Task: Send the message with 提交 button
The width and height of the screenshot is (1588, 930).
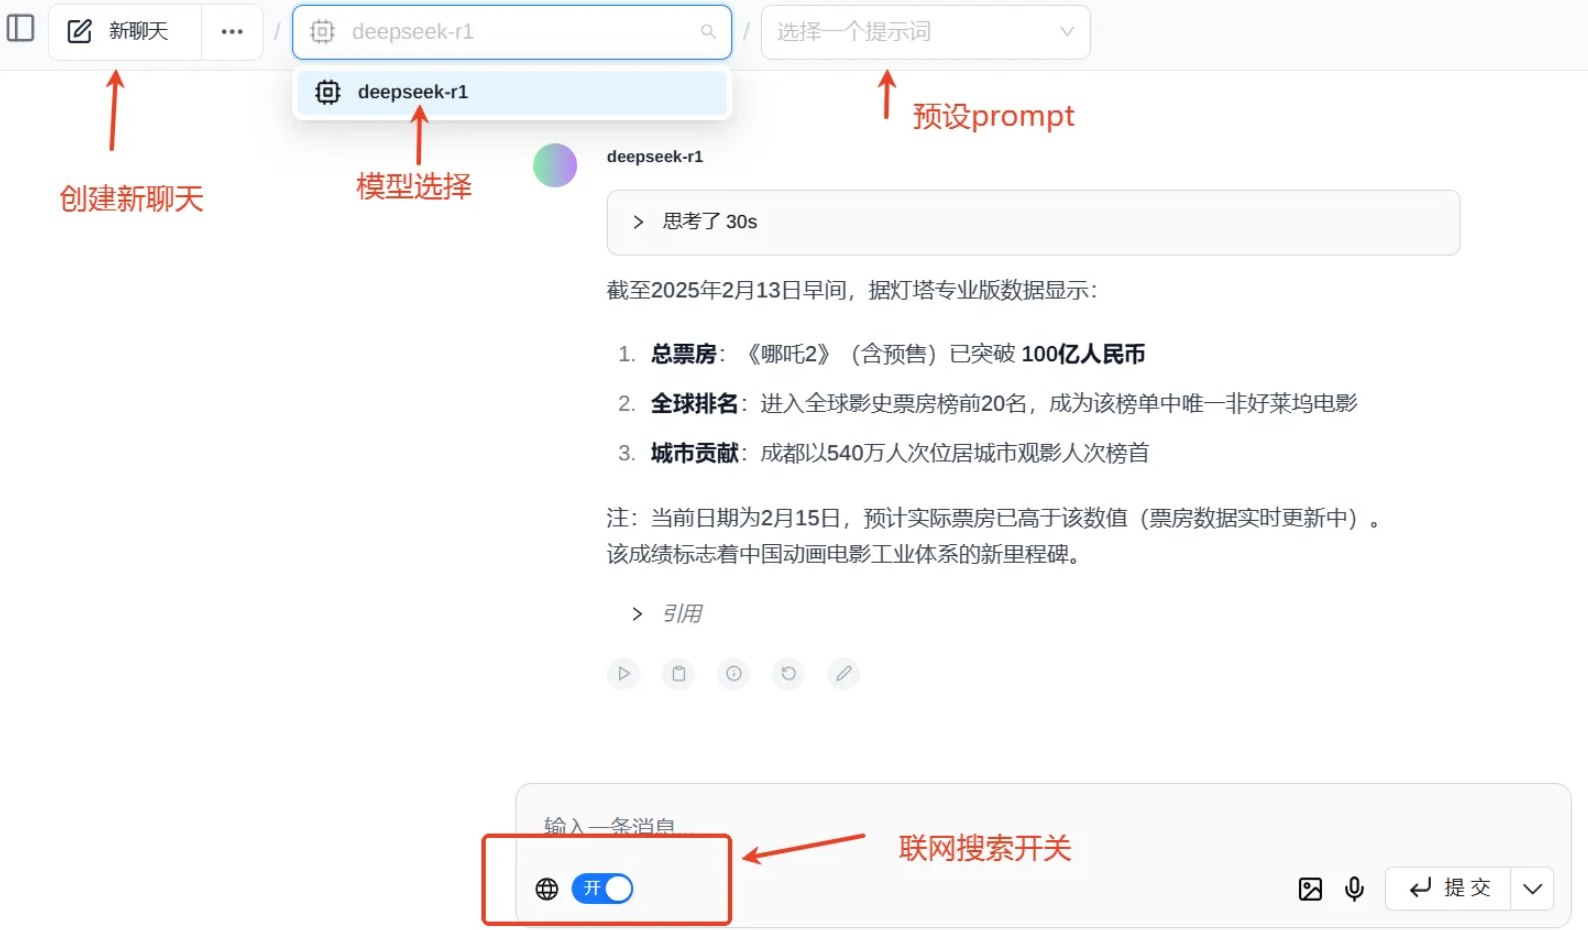Action: tap(1448, 888)
